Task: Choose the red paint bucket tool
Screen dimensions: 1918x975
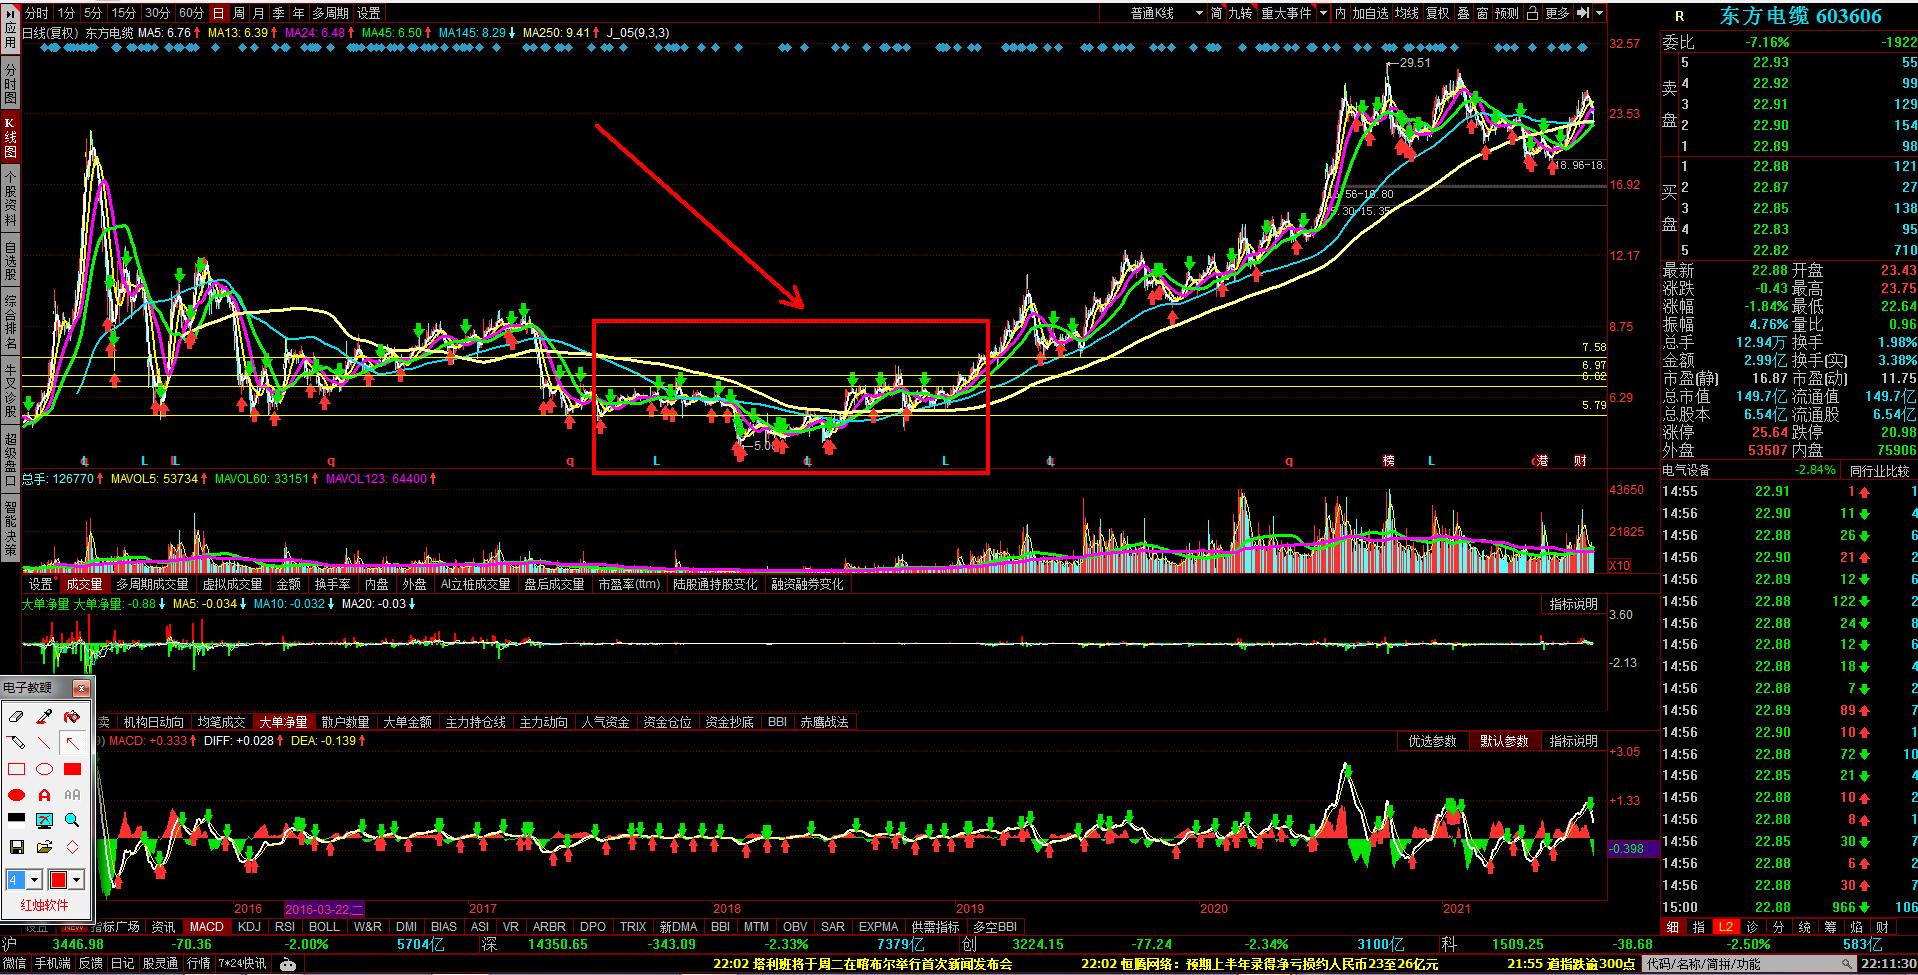Action: [x=72, y=716]
